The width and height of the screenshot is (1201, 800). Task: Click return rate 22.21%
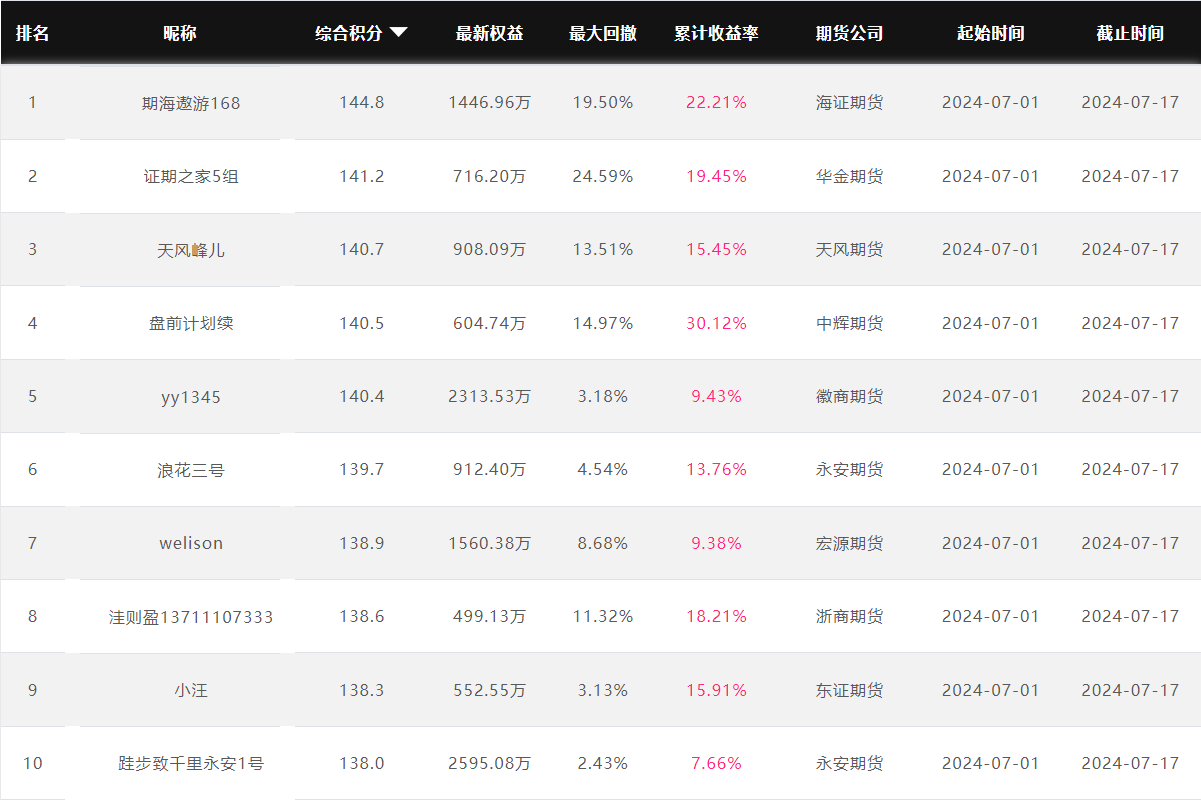click(x=716, y=102)
